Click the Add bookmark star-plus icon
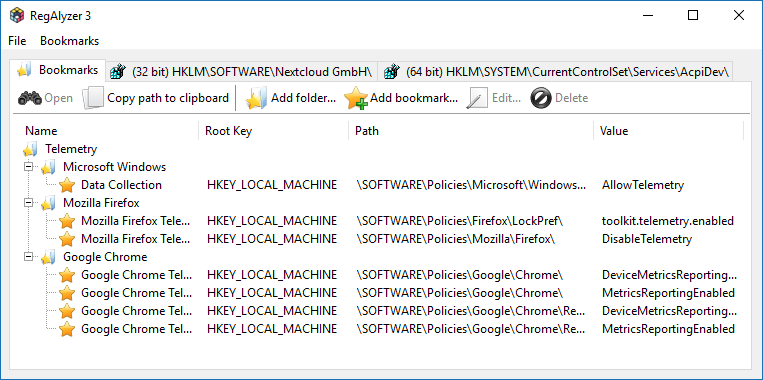The height and width of the screenshot is (380, 763). point(356,98)
